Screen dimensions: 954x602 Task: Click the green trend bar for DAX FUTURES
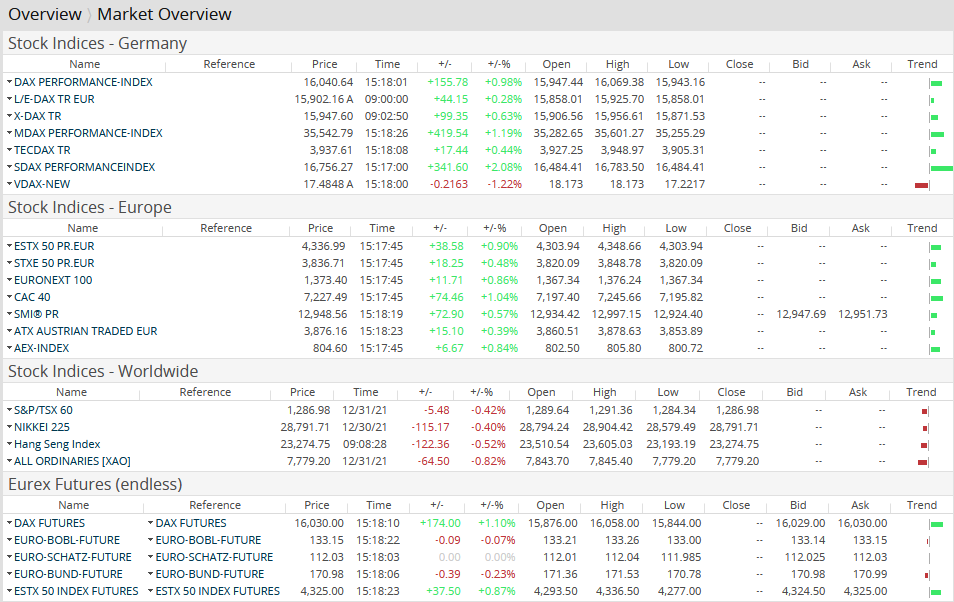click(936, 524)
